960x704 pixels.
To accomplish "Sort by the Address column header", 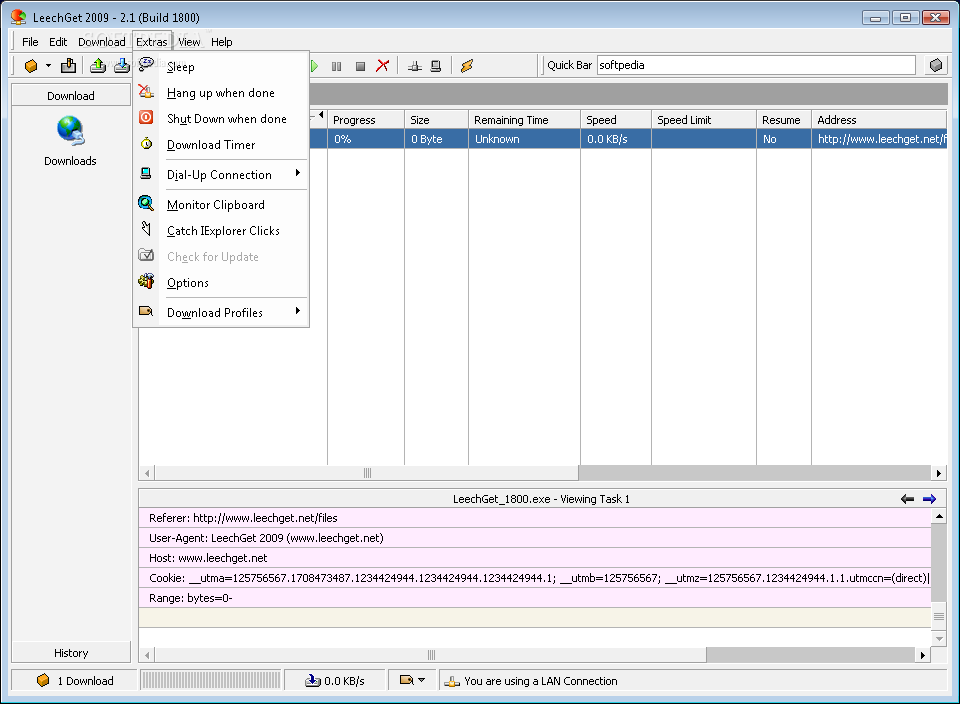I will pos(879,120).
